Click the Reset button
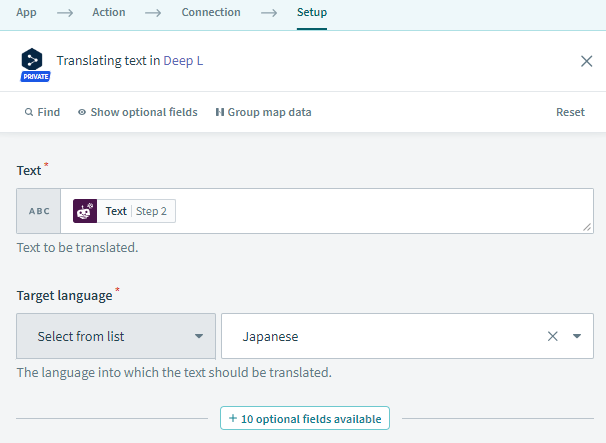This screenshot has height=443, width=606. 570,112
